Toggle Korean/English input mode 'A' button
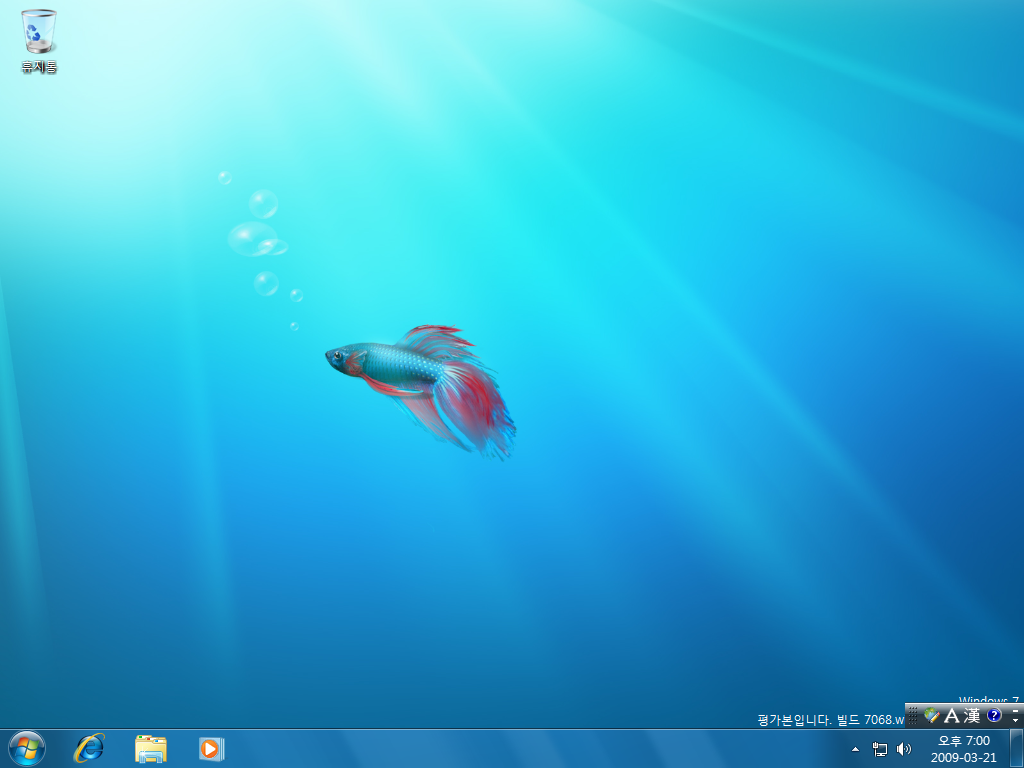The image size is (1024, 768). coord(951,715)
